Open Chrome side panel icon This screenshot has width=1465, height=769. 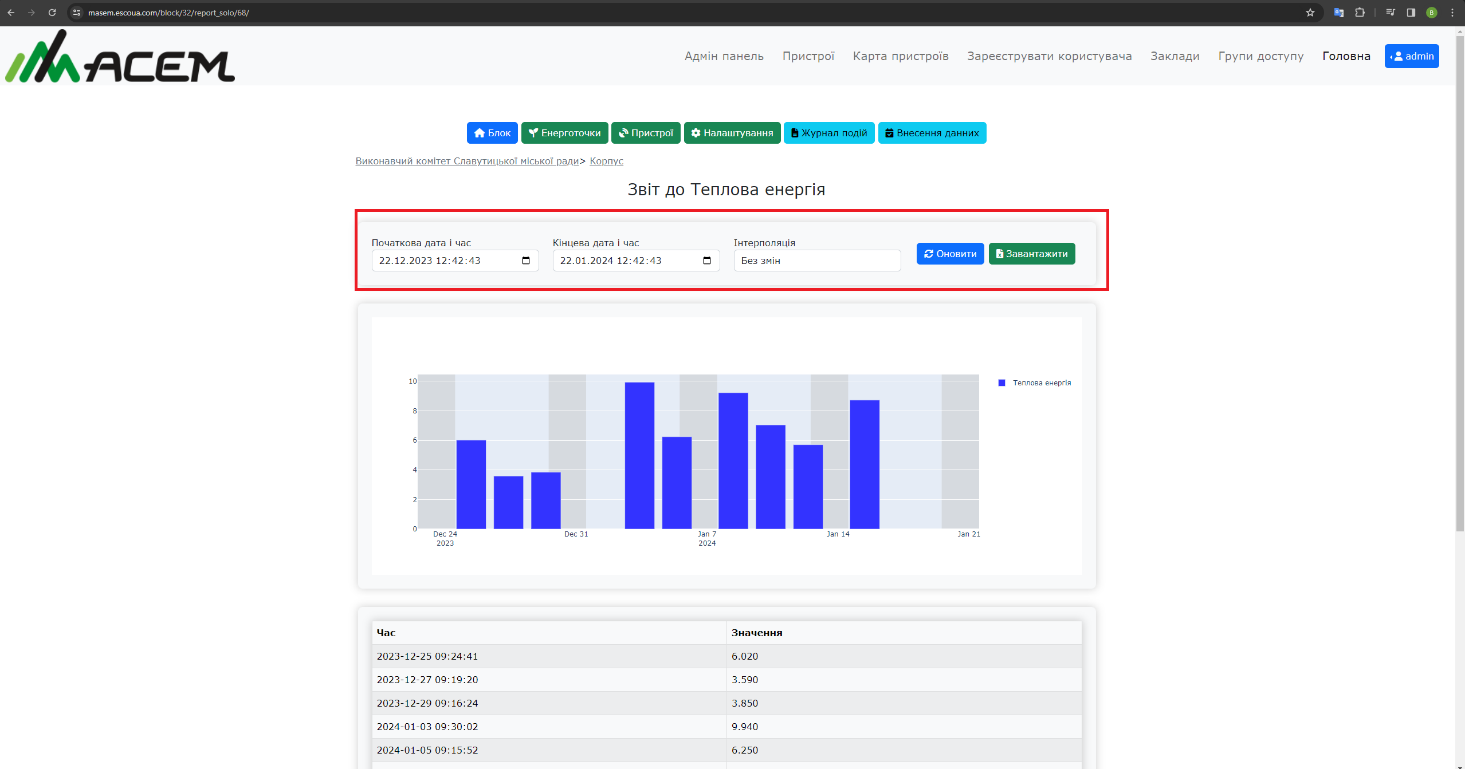click(1411, 12)
